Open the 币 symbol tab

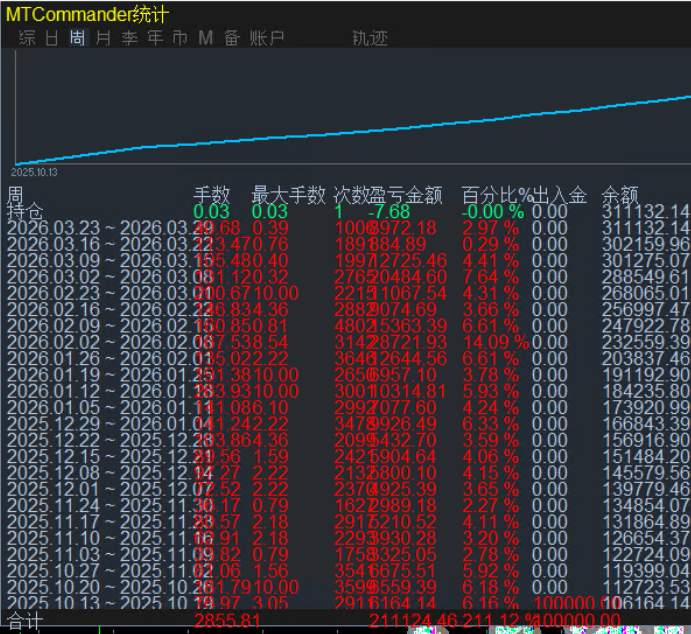180,38
